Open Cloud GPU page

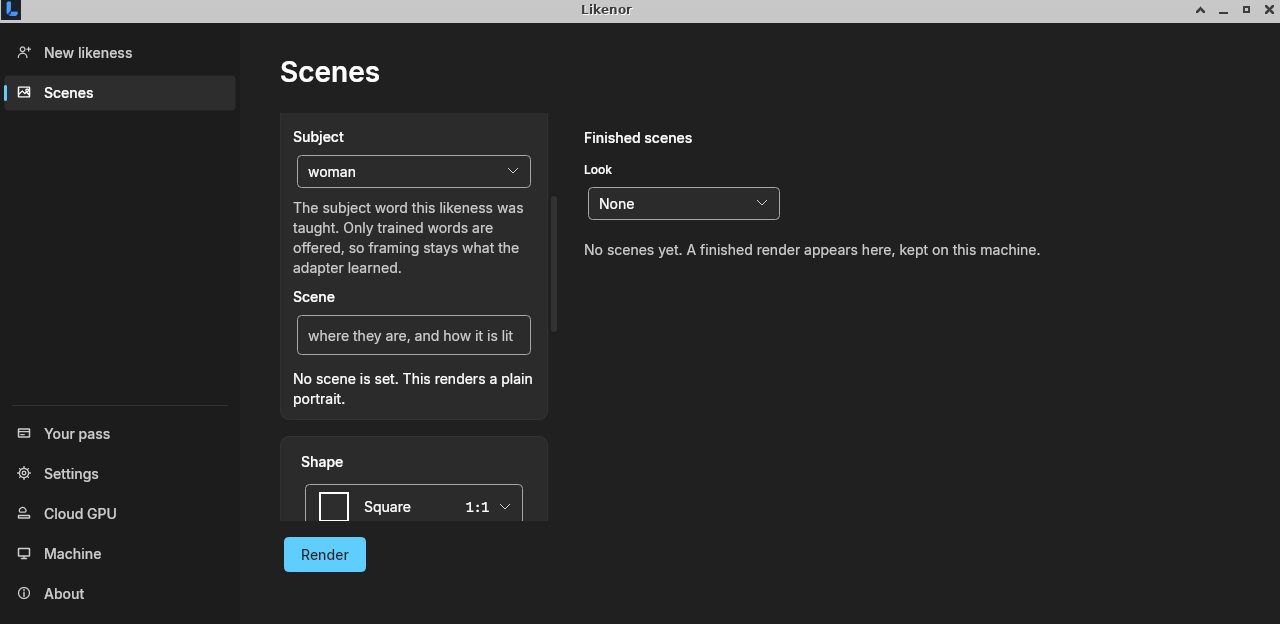[120, 514]
